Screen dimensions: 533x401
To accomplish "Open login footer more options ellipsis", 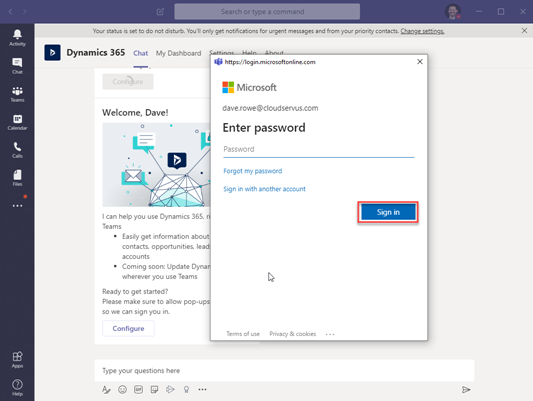I will pos(330,334).
